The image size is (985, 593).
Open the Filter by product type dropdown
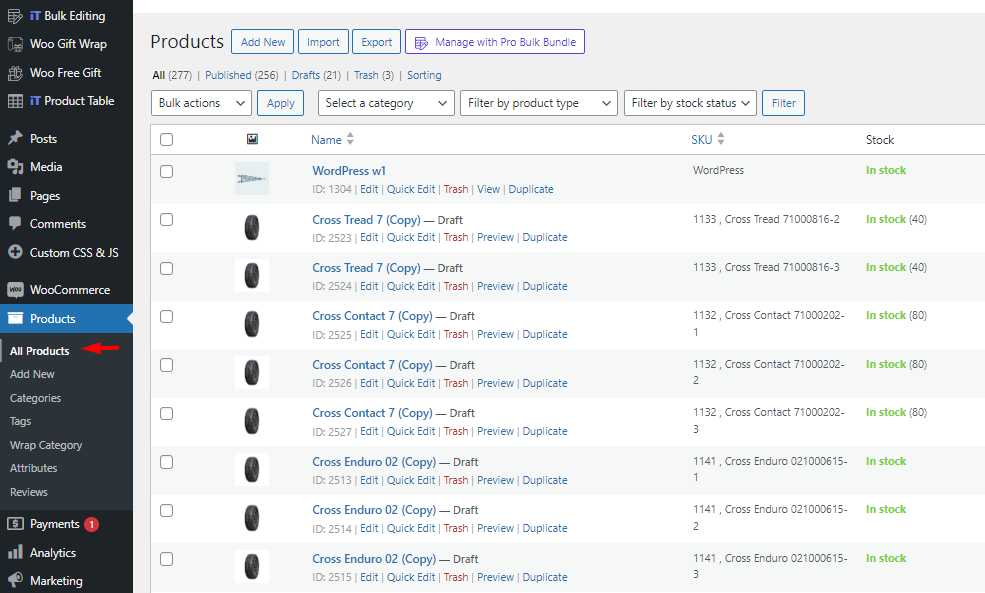[x=539, y=103]
